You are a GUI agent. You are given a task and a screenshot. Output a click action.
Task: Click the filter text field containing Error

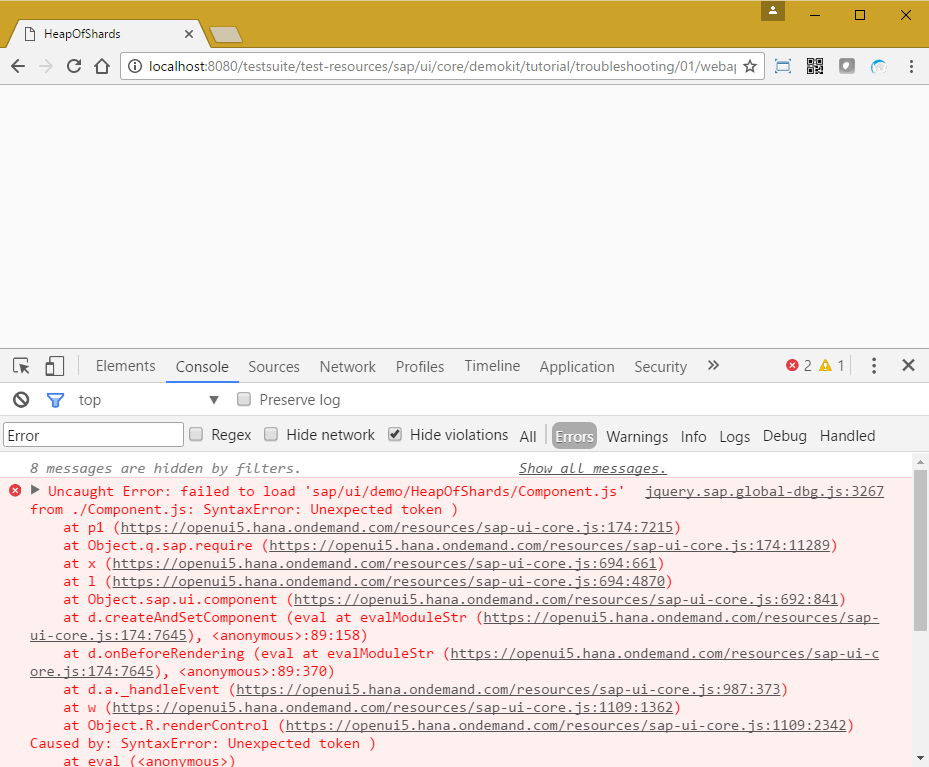pyautogui.click(x=94, y=435)
